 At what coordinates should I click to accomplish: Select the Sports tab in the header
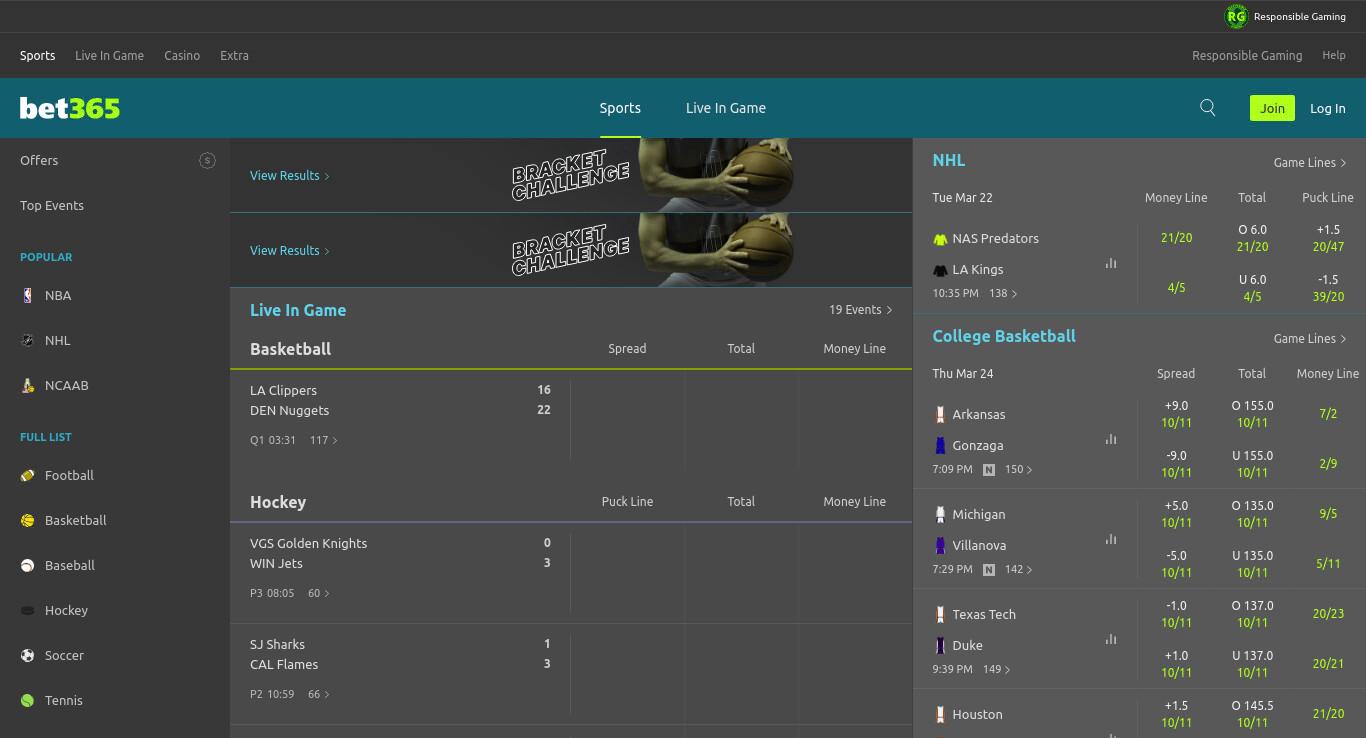tap(620, 108)
